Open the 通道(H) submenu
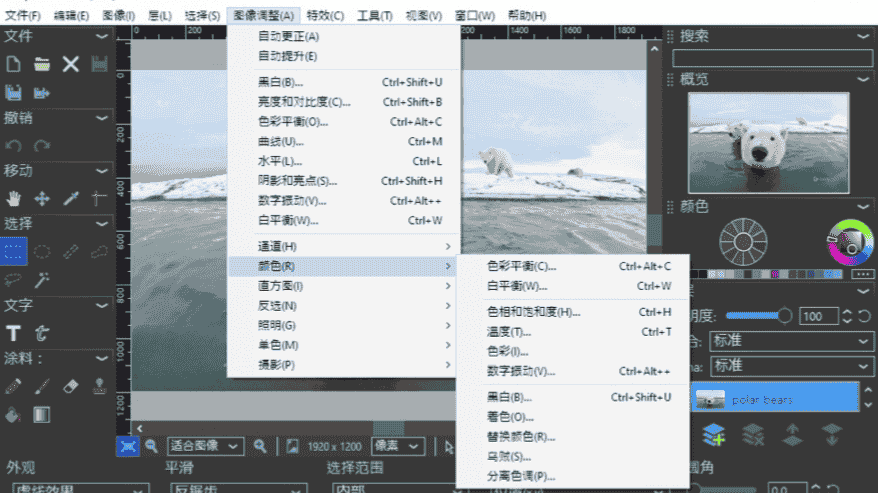Screen dimensions: 878x493 pos(344,246)
